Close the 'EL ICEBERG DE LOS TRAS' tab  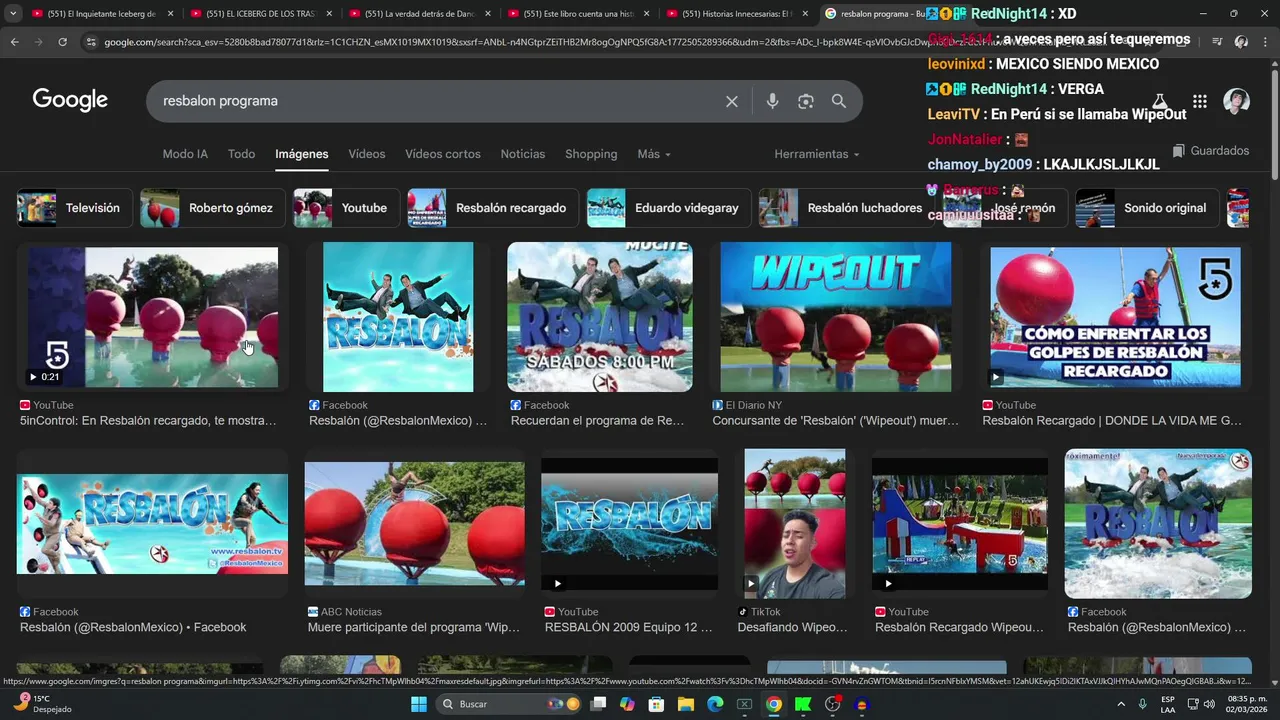[x=329, y=14]
